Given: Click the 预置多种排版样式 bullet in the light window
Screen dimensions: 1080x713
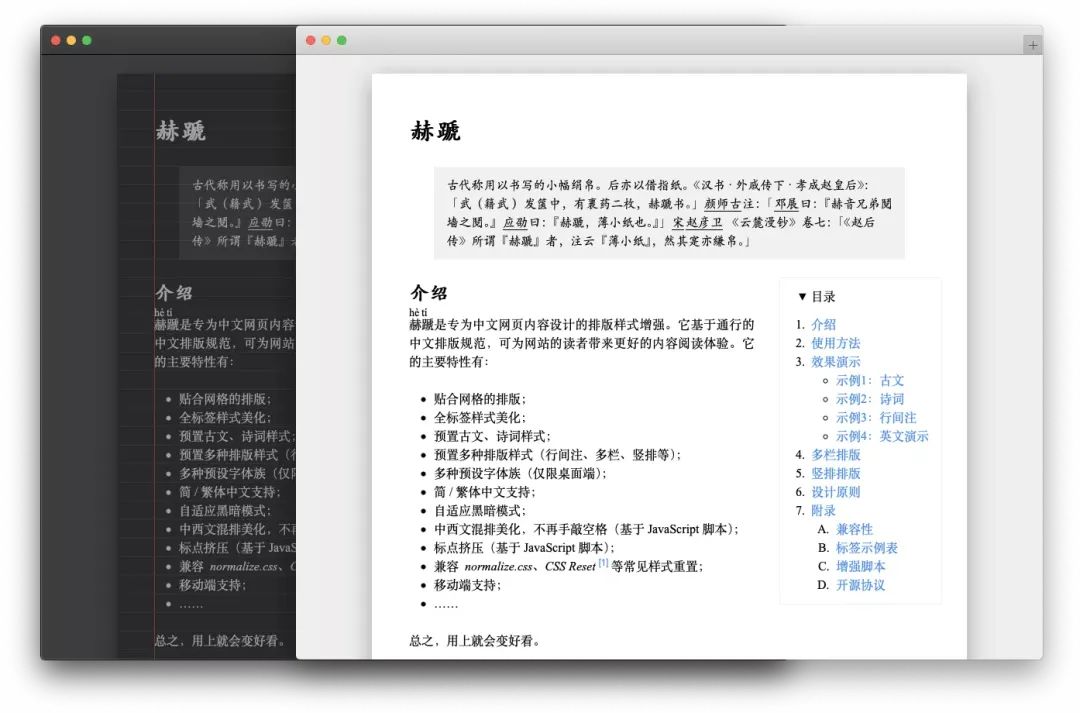Looking at the screenshot, I should coord(557,455).
